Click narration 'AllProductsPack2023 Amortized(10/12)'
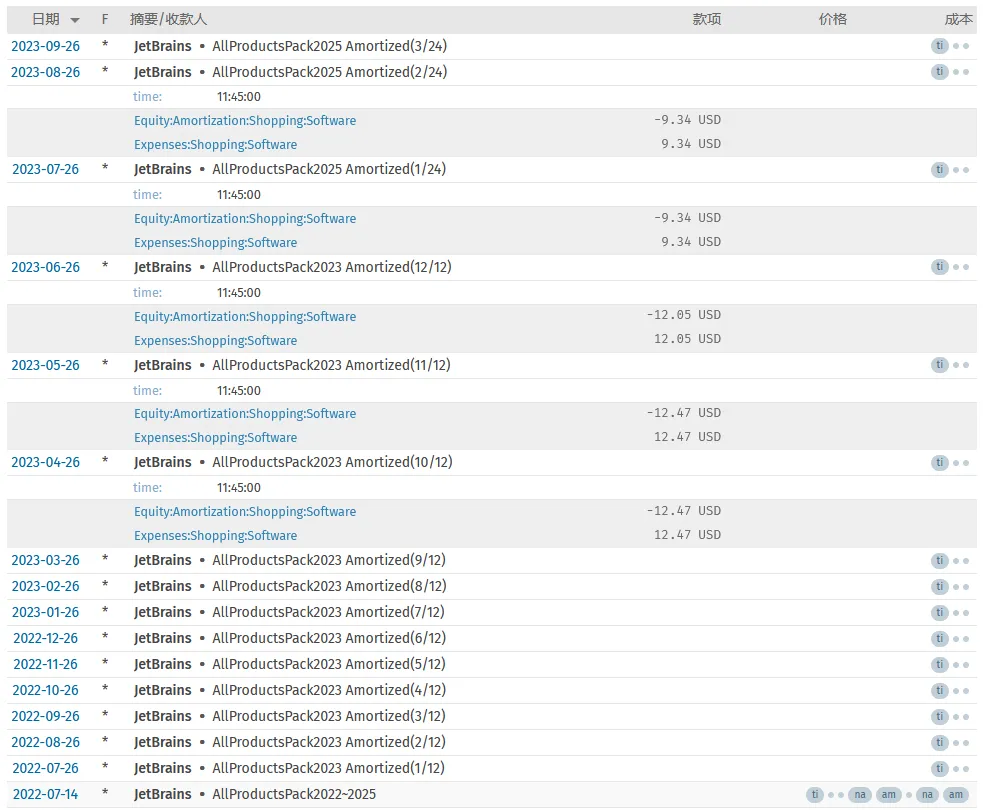Viewport: 983px width, 810px height. 332,462
